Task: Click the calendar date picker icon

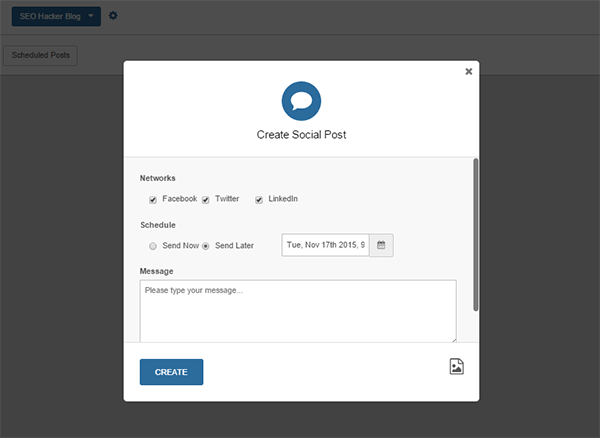Action: point(381,245)
